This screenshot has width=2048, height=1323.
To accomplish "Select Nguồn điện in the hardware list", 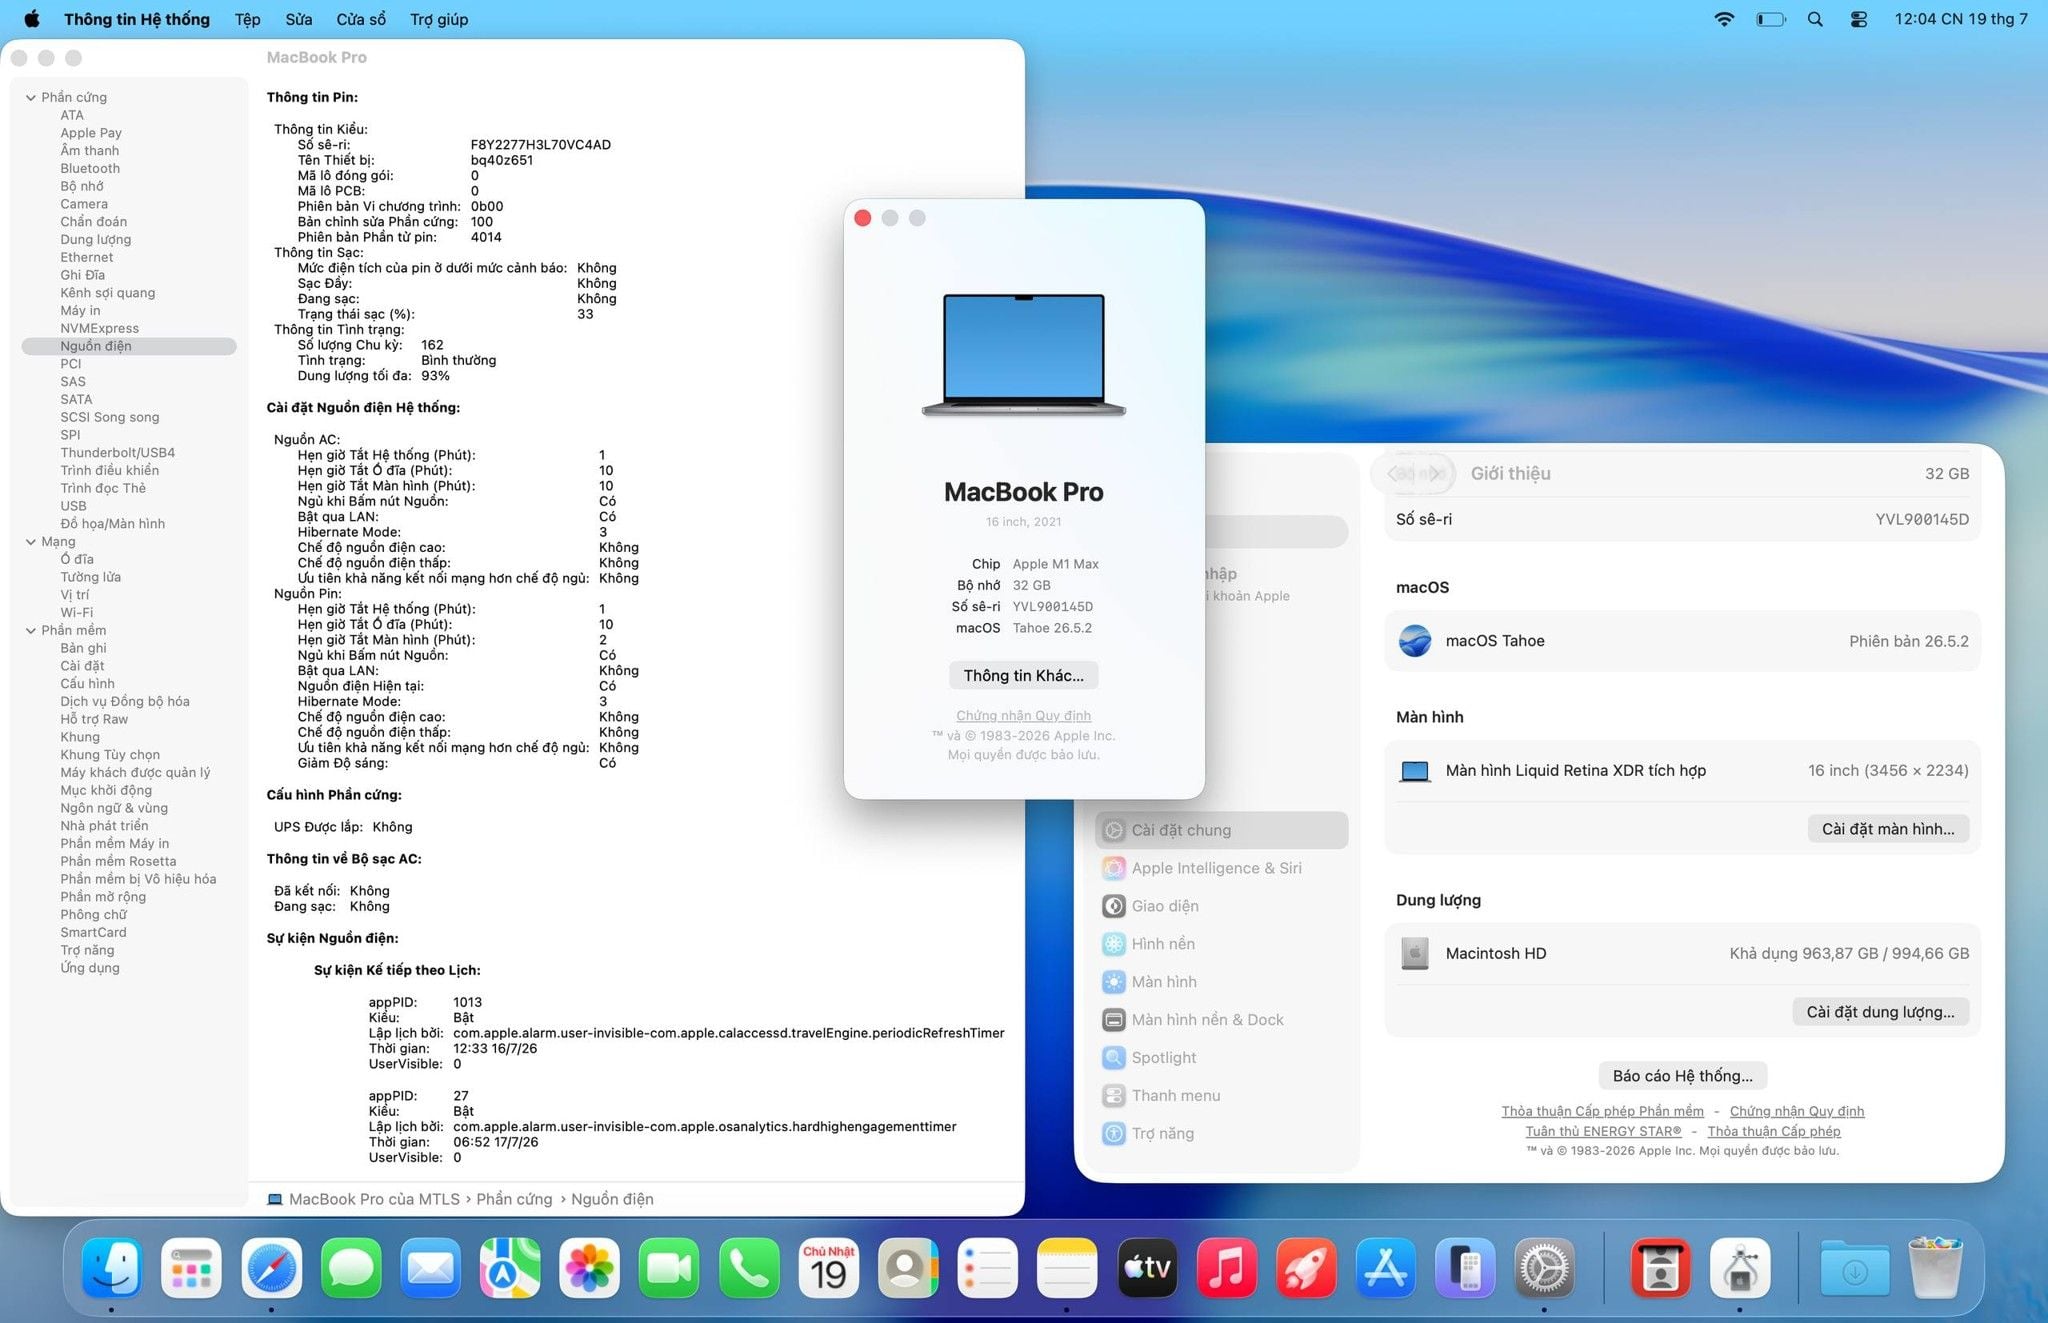I will click(129, 346).
